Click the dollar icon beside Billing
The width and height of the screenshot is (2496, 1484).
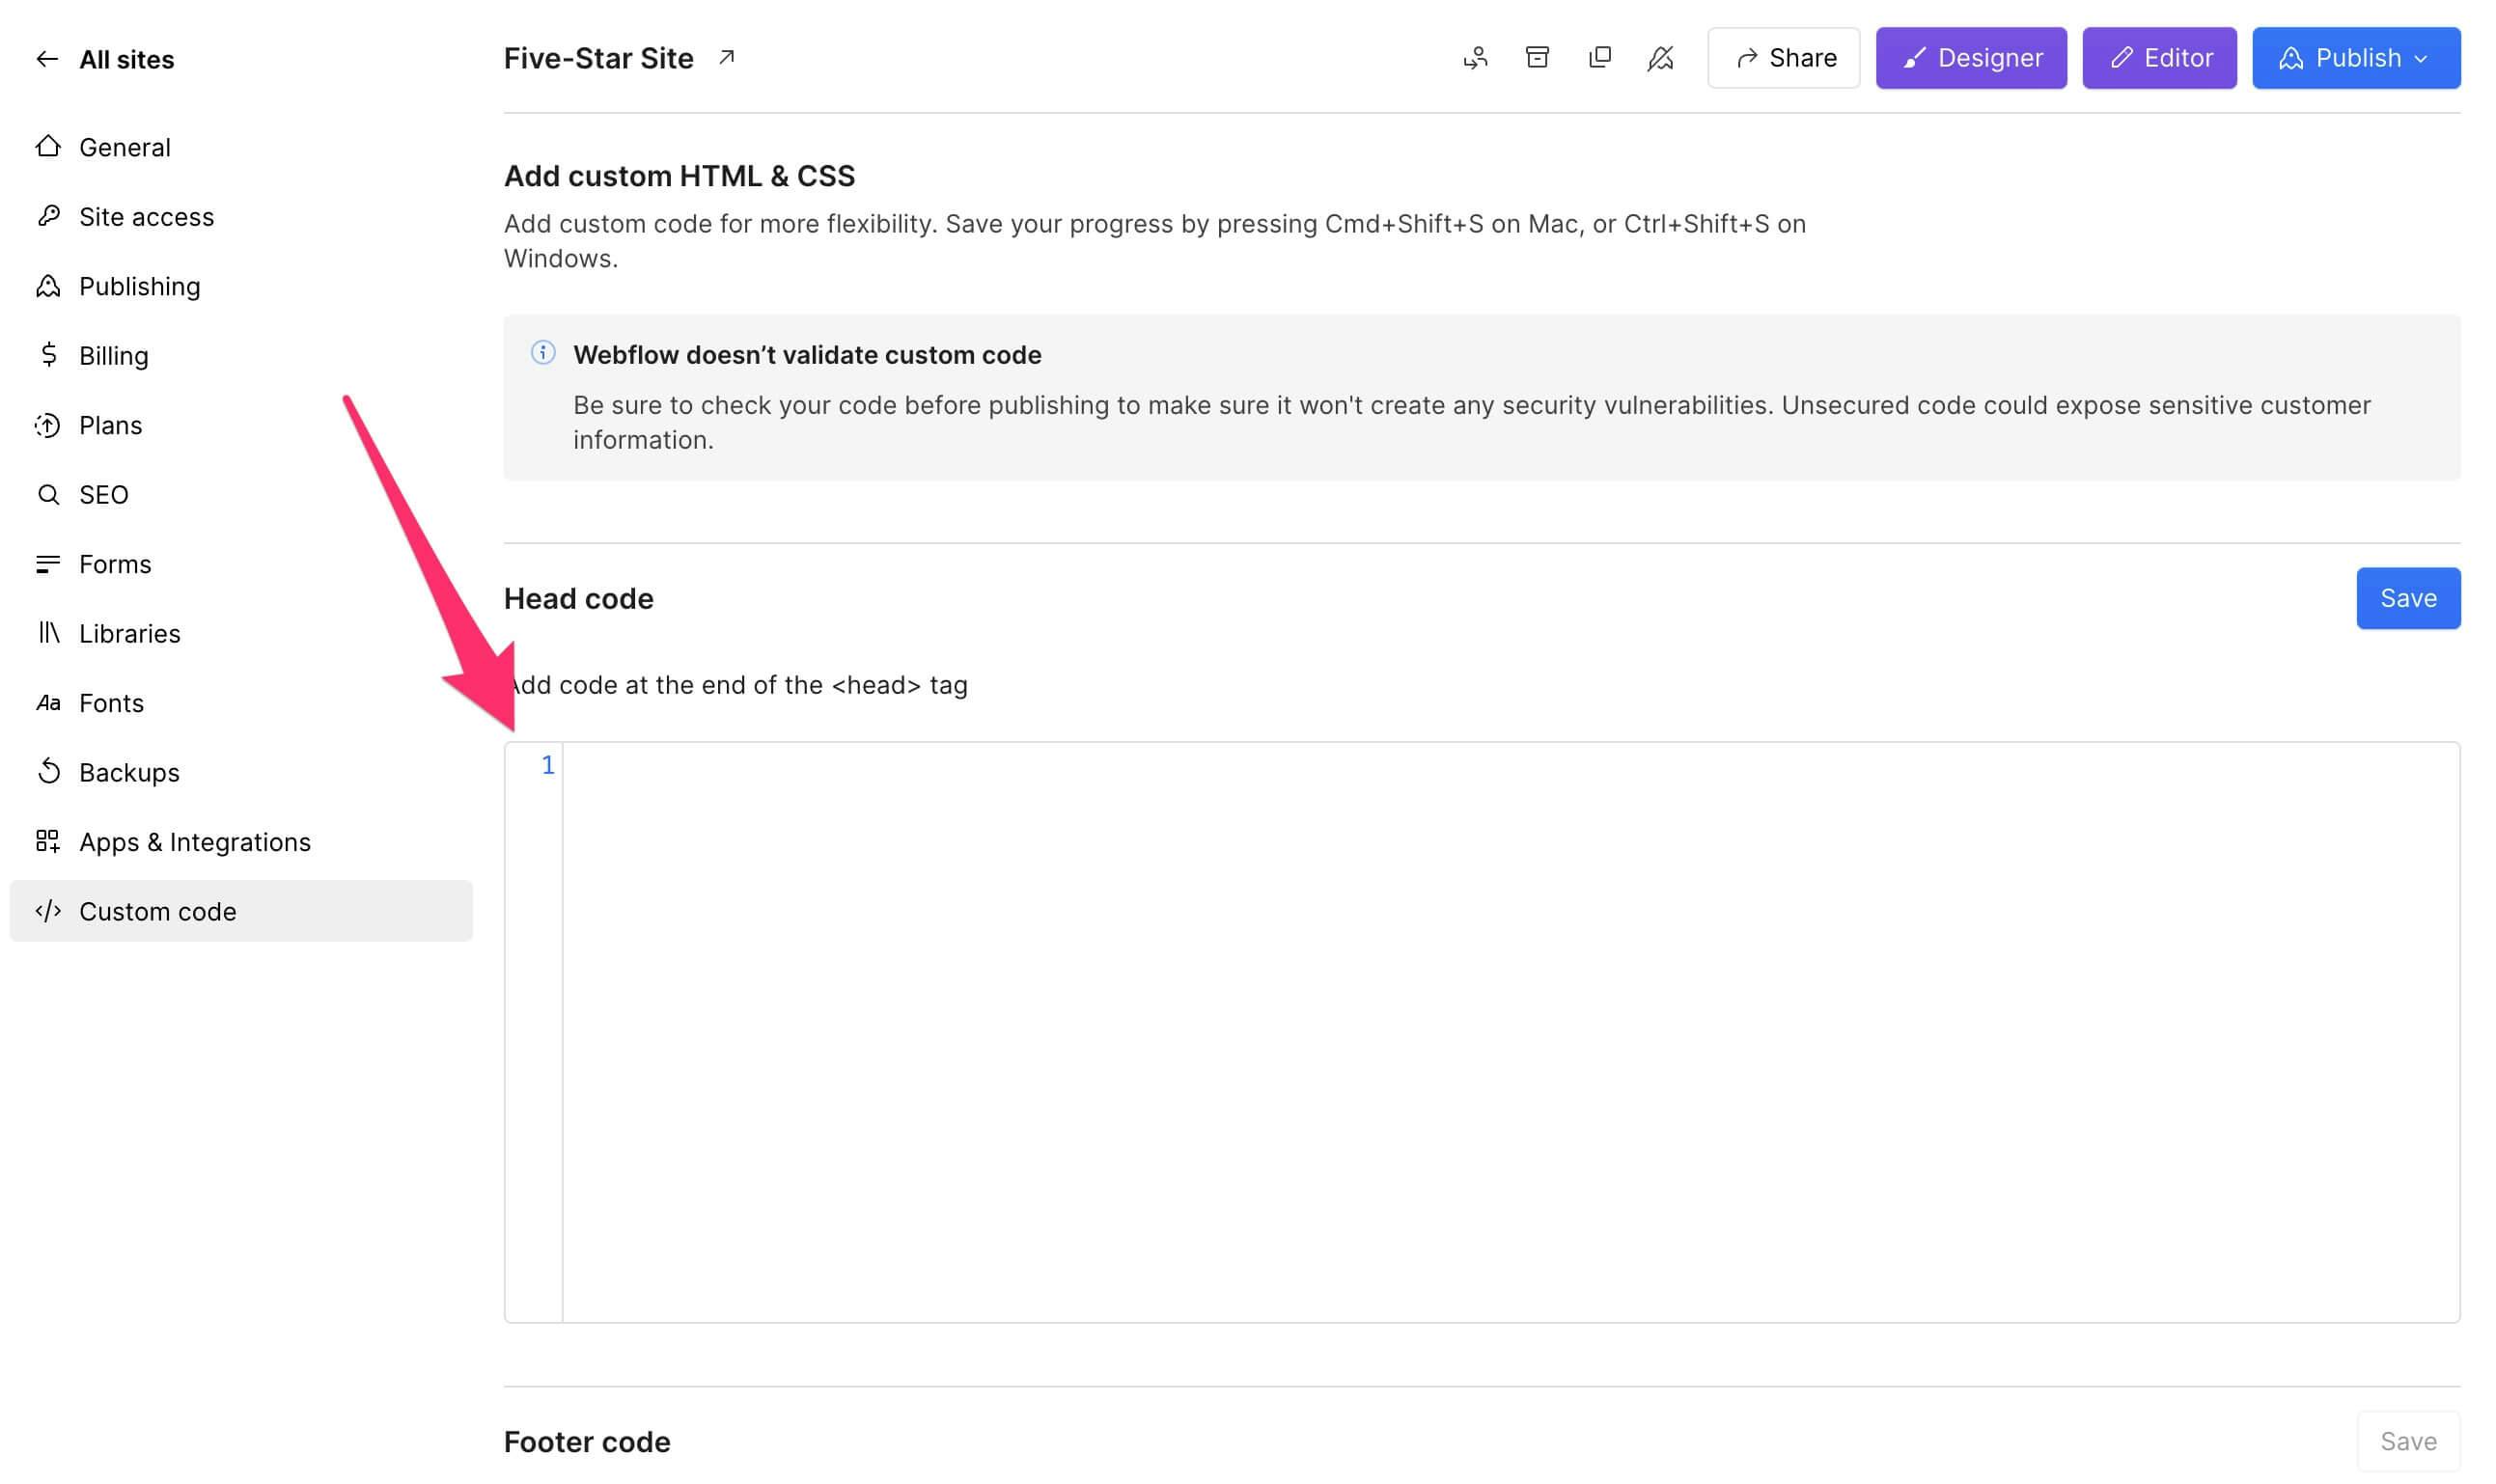48,355
